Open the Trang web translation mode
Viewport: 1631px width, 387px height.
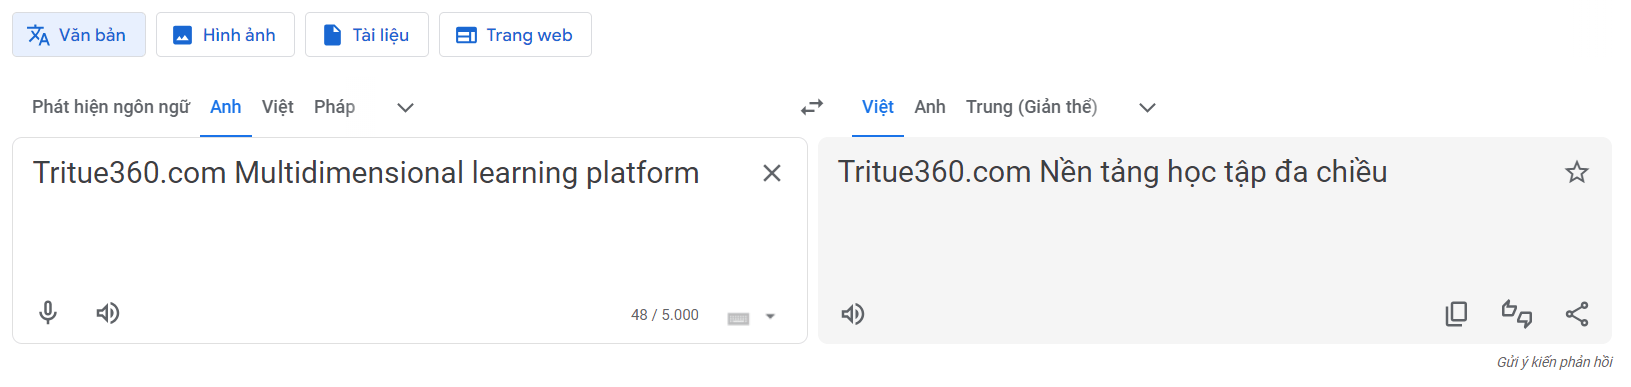[x=515, y=35]
